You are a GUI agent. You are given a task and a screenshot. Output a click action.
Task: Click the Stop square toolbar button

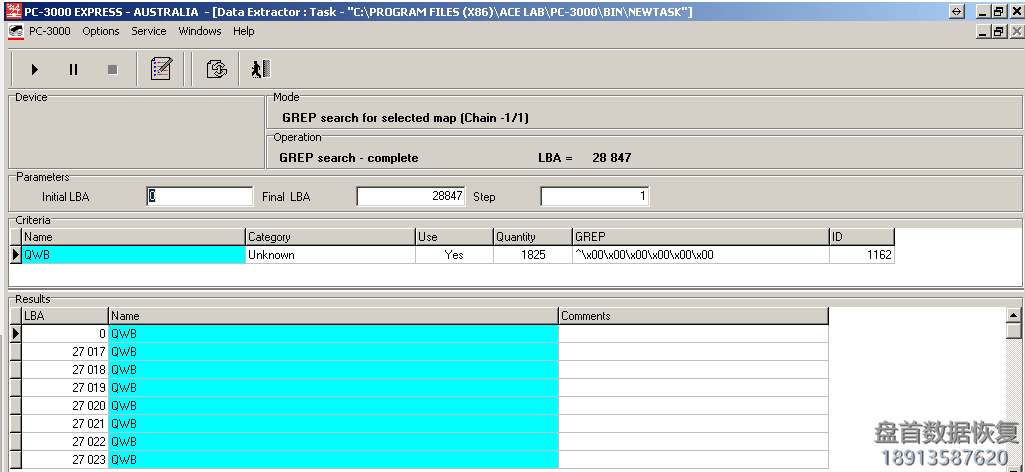coord(112,70)
